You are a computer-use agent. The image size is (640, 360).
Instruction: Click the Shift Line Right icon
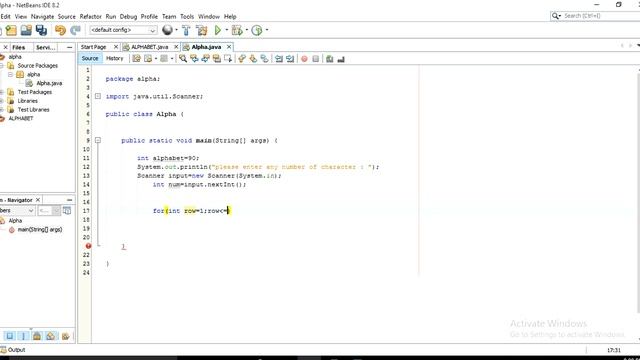point(290,59)
